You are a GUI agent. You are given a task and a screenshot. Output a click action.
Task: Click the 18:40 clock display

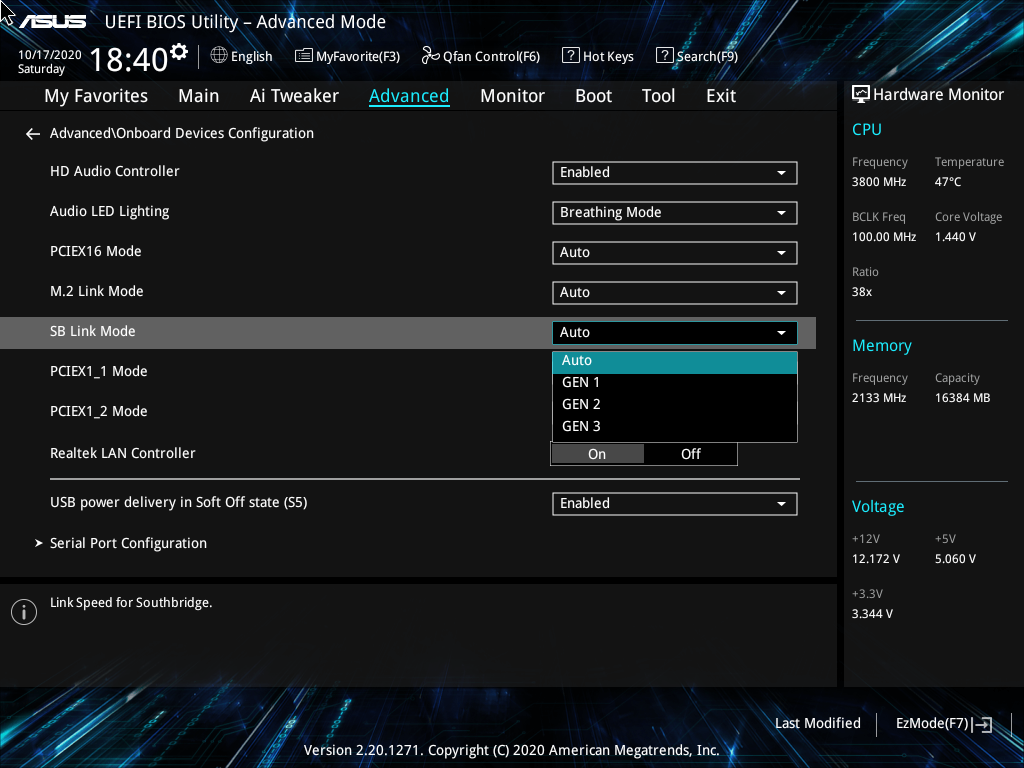129,59
